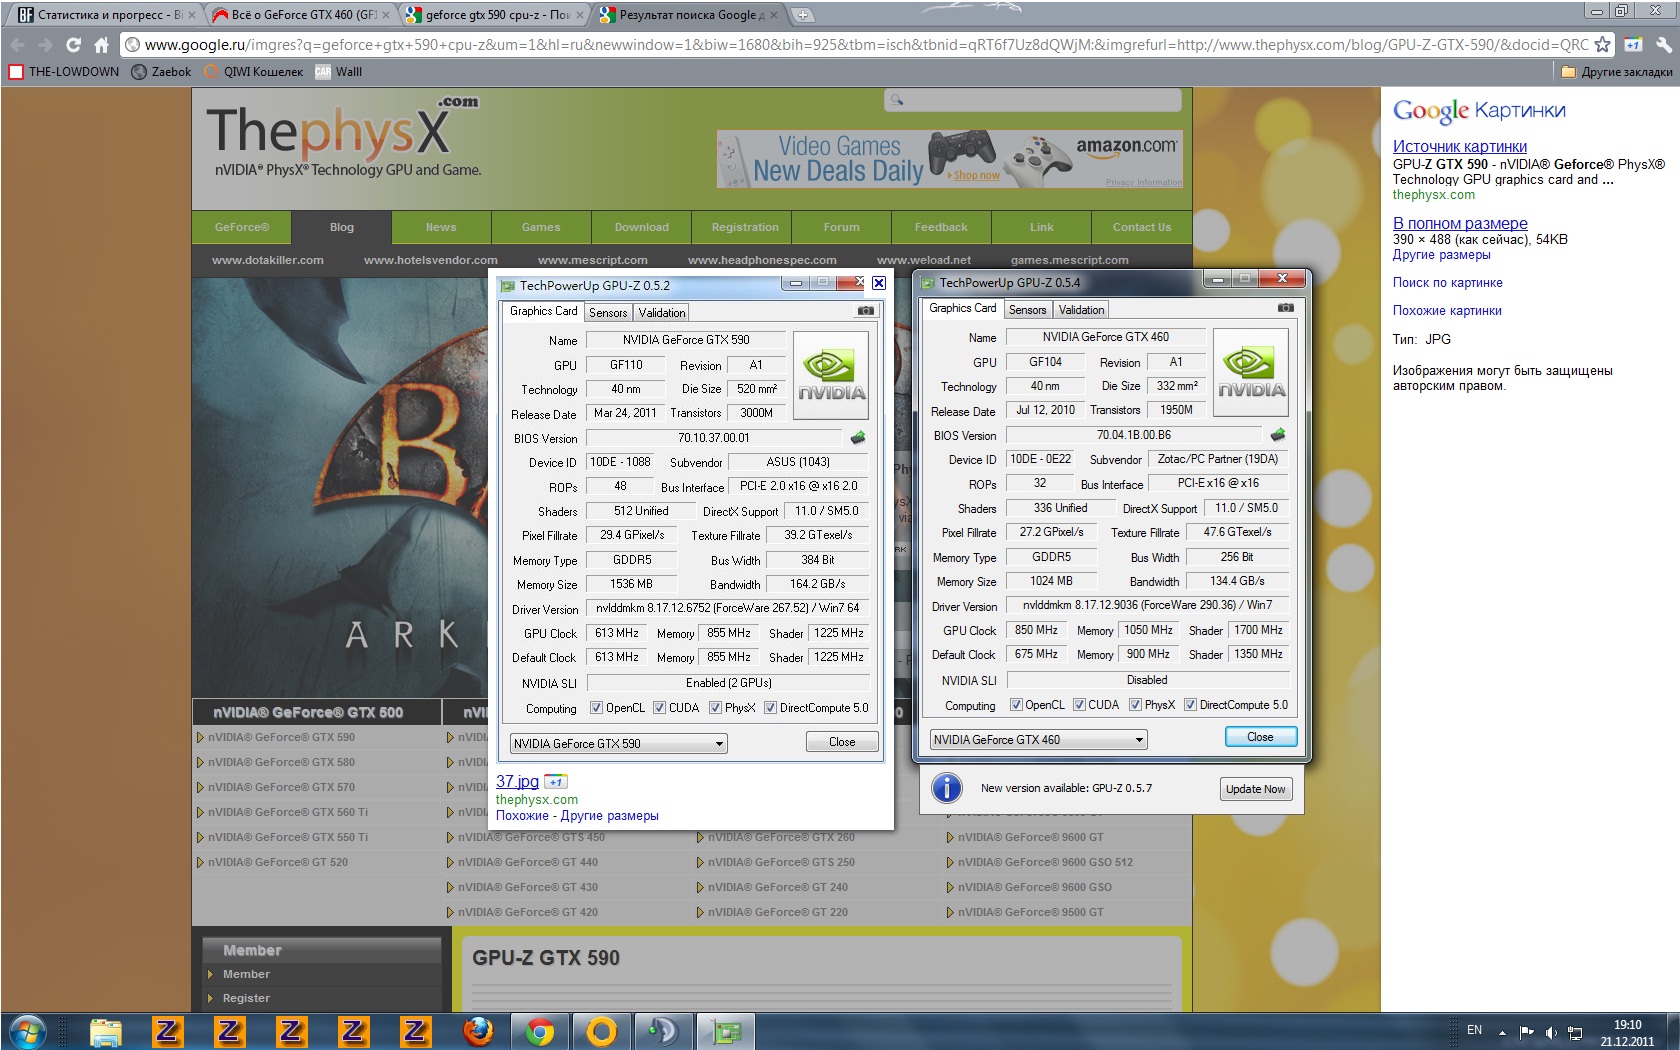Toggle the CUDA checkbox in the GTX 460 window

pyautogui.click(x=1079, y=705)
